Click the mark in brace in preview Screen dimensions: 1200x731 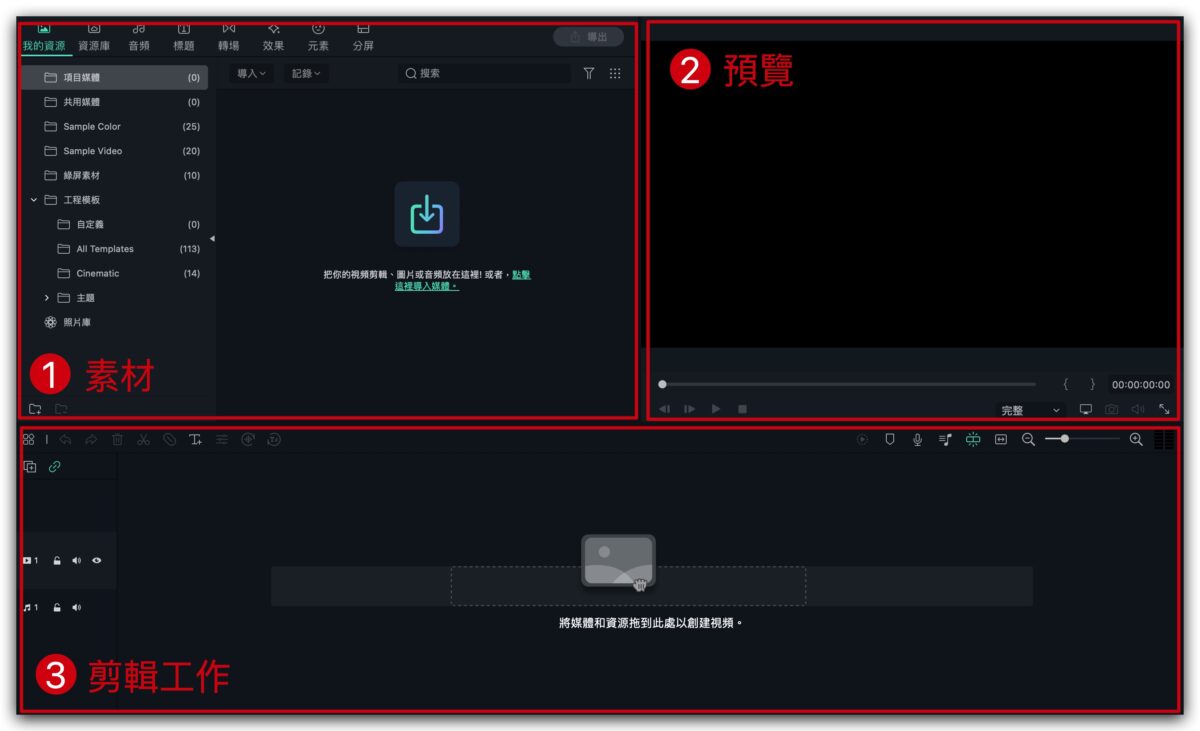coord(1066,384)
